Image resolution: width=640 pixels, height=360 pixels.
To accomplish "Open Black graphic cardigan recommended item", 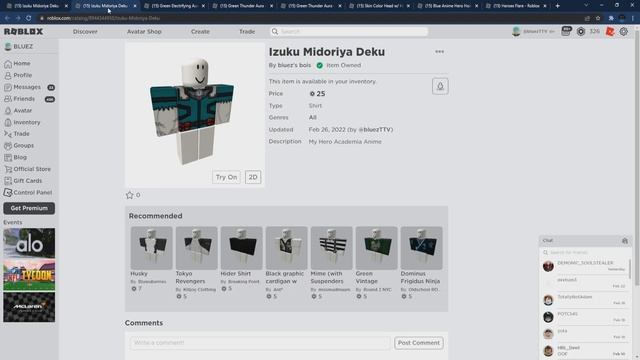I will (x=286, y=262).
